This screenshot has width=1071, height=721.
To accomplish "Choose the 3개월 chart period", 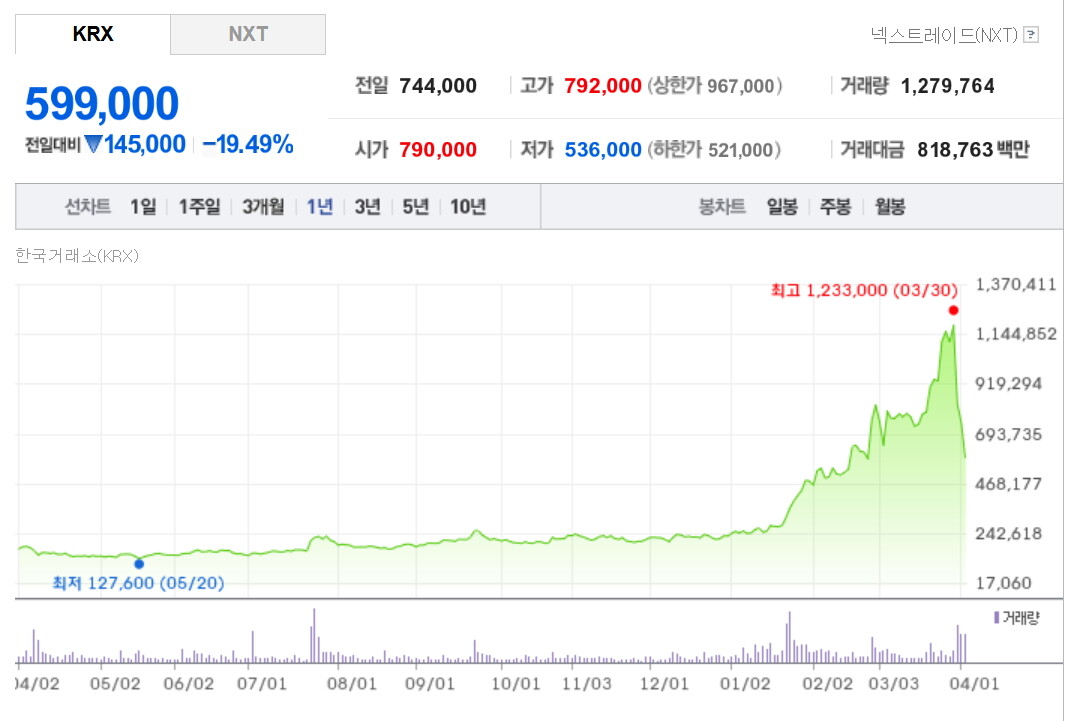I will (263, 207).
